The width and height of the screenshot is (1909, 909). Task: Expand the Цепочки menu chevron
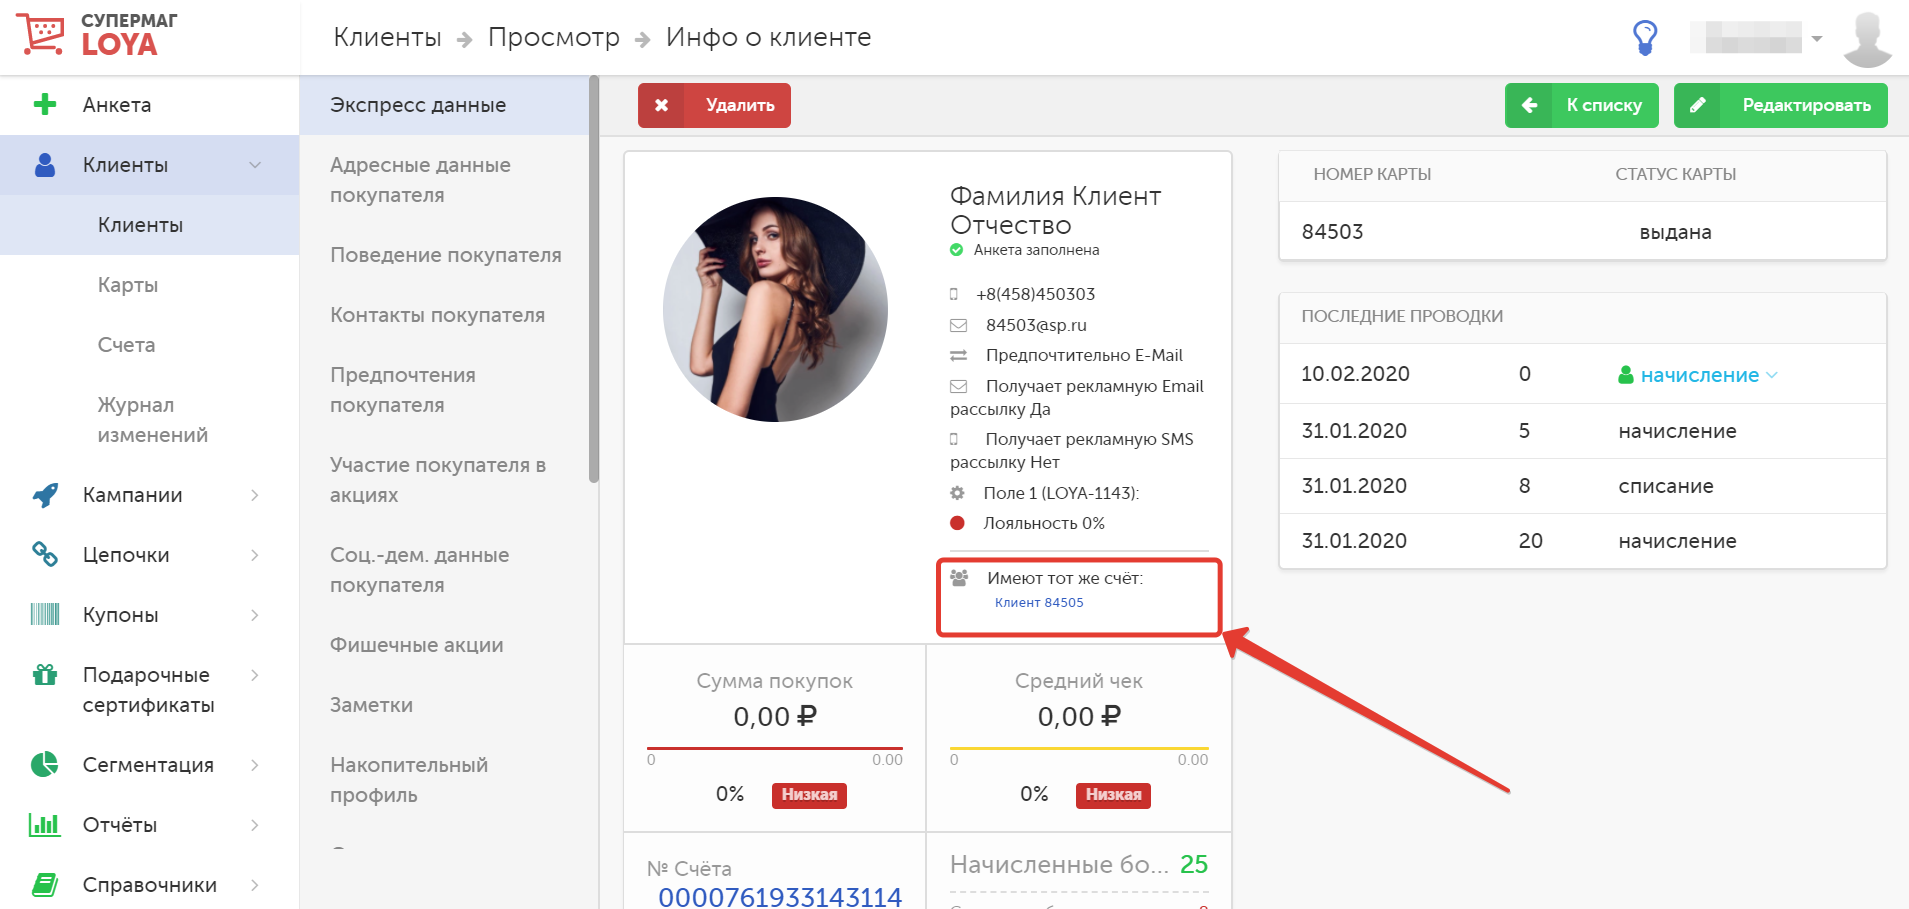[x=255, y=555]
